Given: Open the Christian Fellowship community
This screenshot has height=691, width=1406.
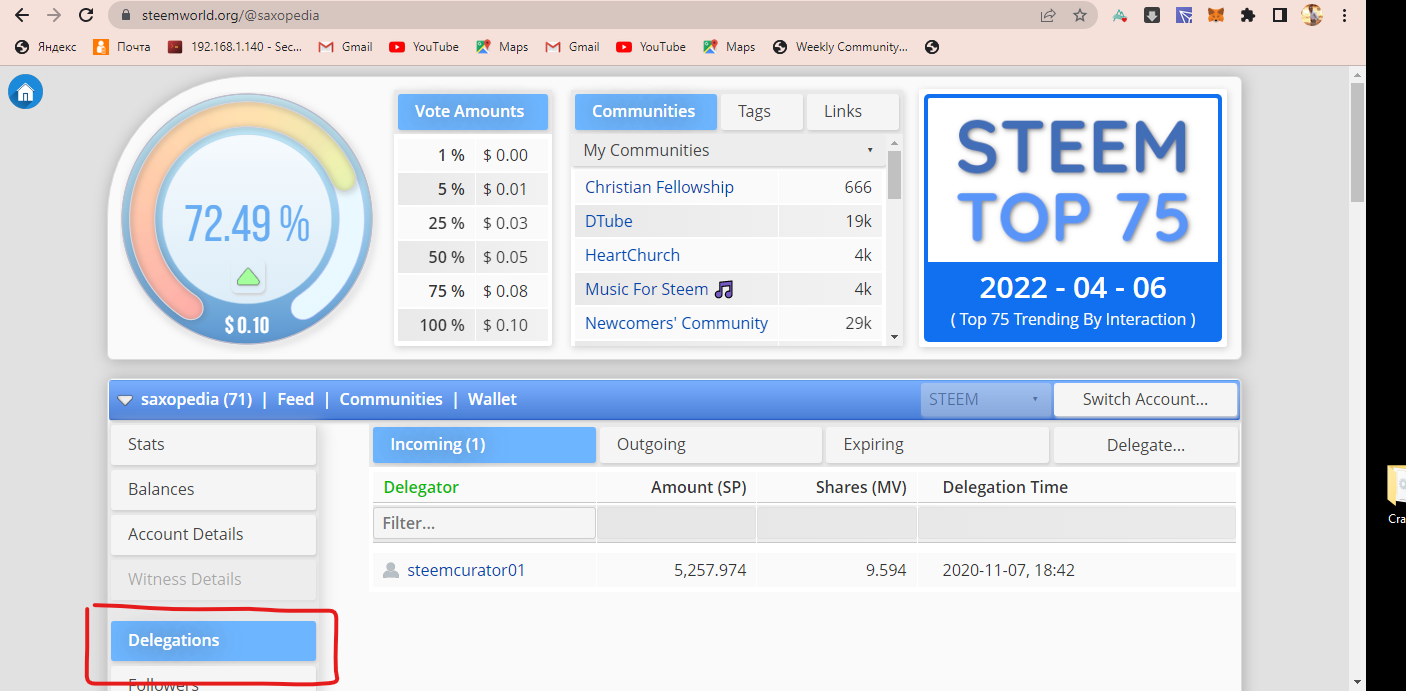Looking at the screenshot, I should (659, 187).
